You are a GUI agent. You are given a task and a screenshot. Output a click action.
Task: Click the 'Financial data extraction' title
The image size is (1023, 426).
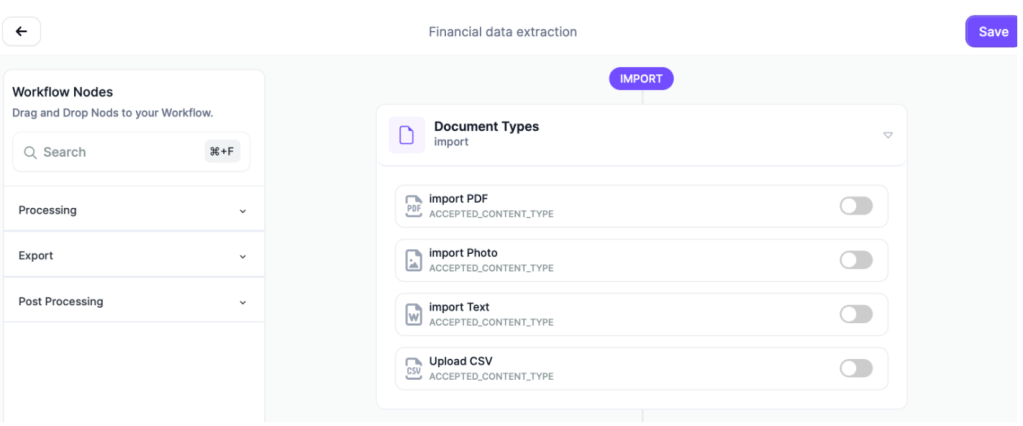coord(502,31)
